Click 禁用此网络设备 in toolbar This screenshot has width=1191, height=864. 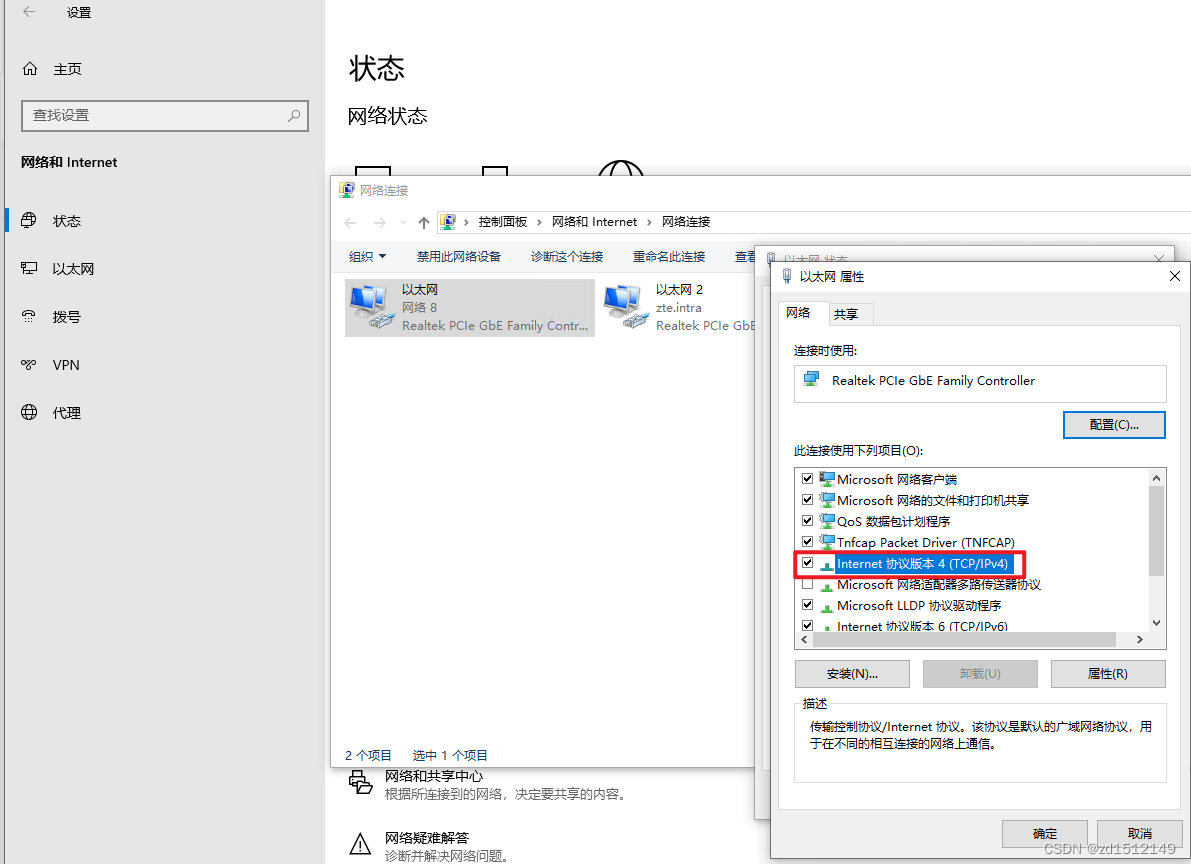tap(459, 257)
